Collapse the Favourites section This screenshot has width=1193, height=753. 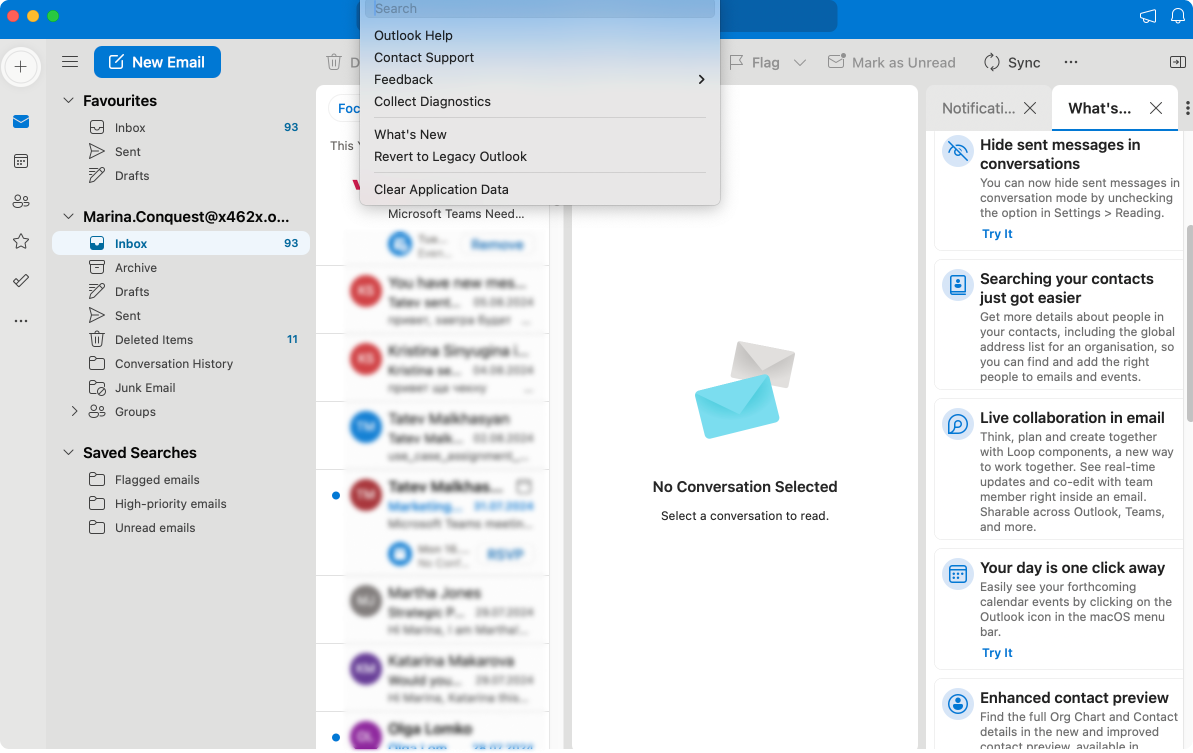pyautogui.click(x=68, y=100)
